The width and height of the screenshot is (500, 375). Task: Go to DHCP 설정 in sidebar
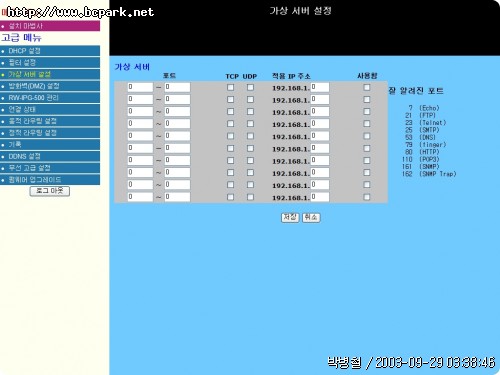click(50, 51)
